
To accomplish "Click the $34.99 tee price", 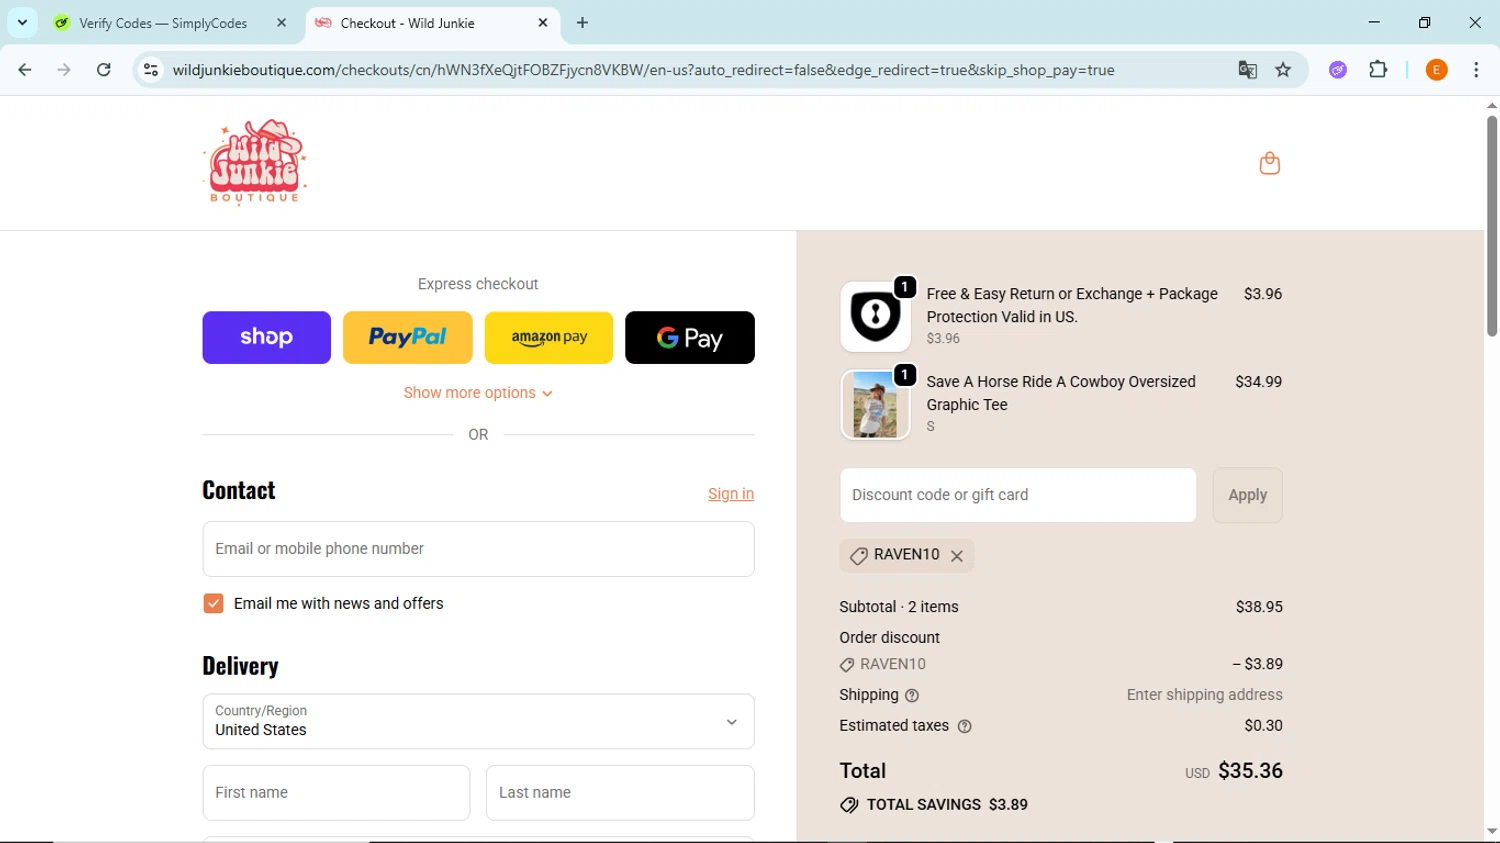I will (1259, 382).
